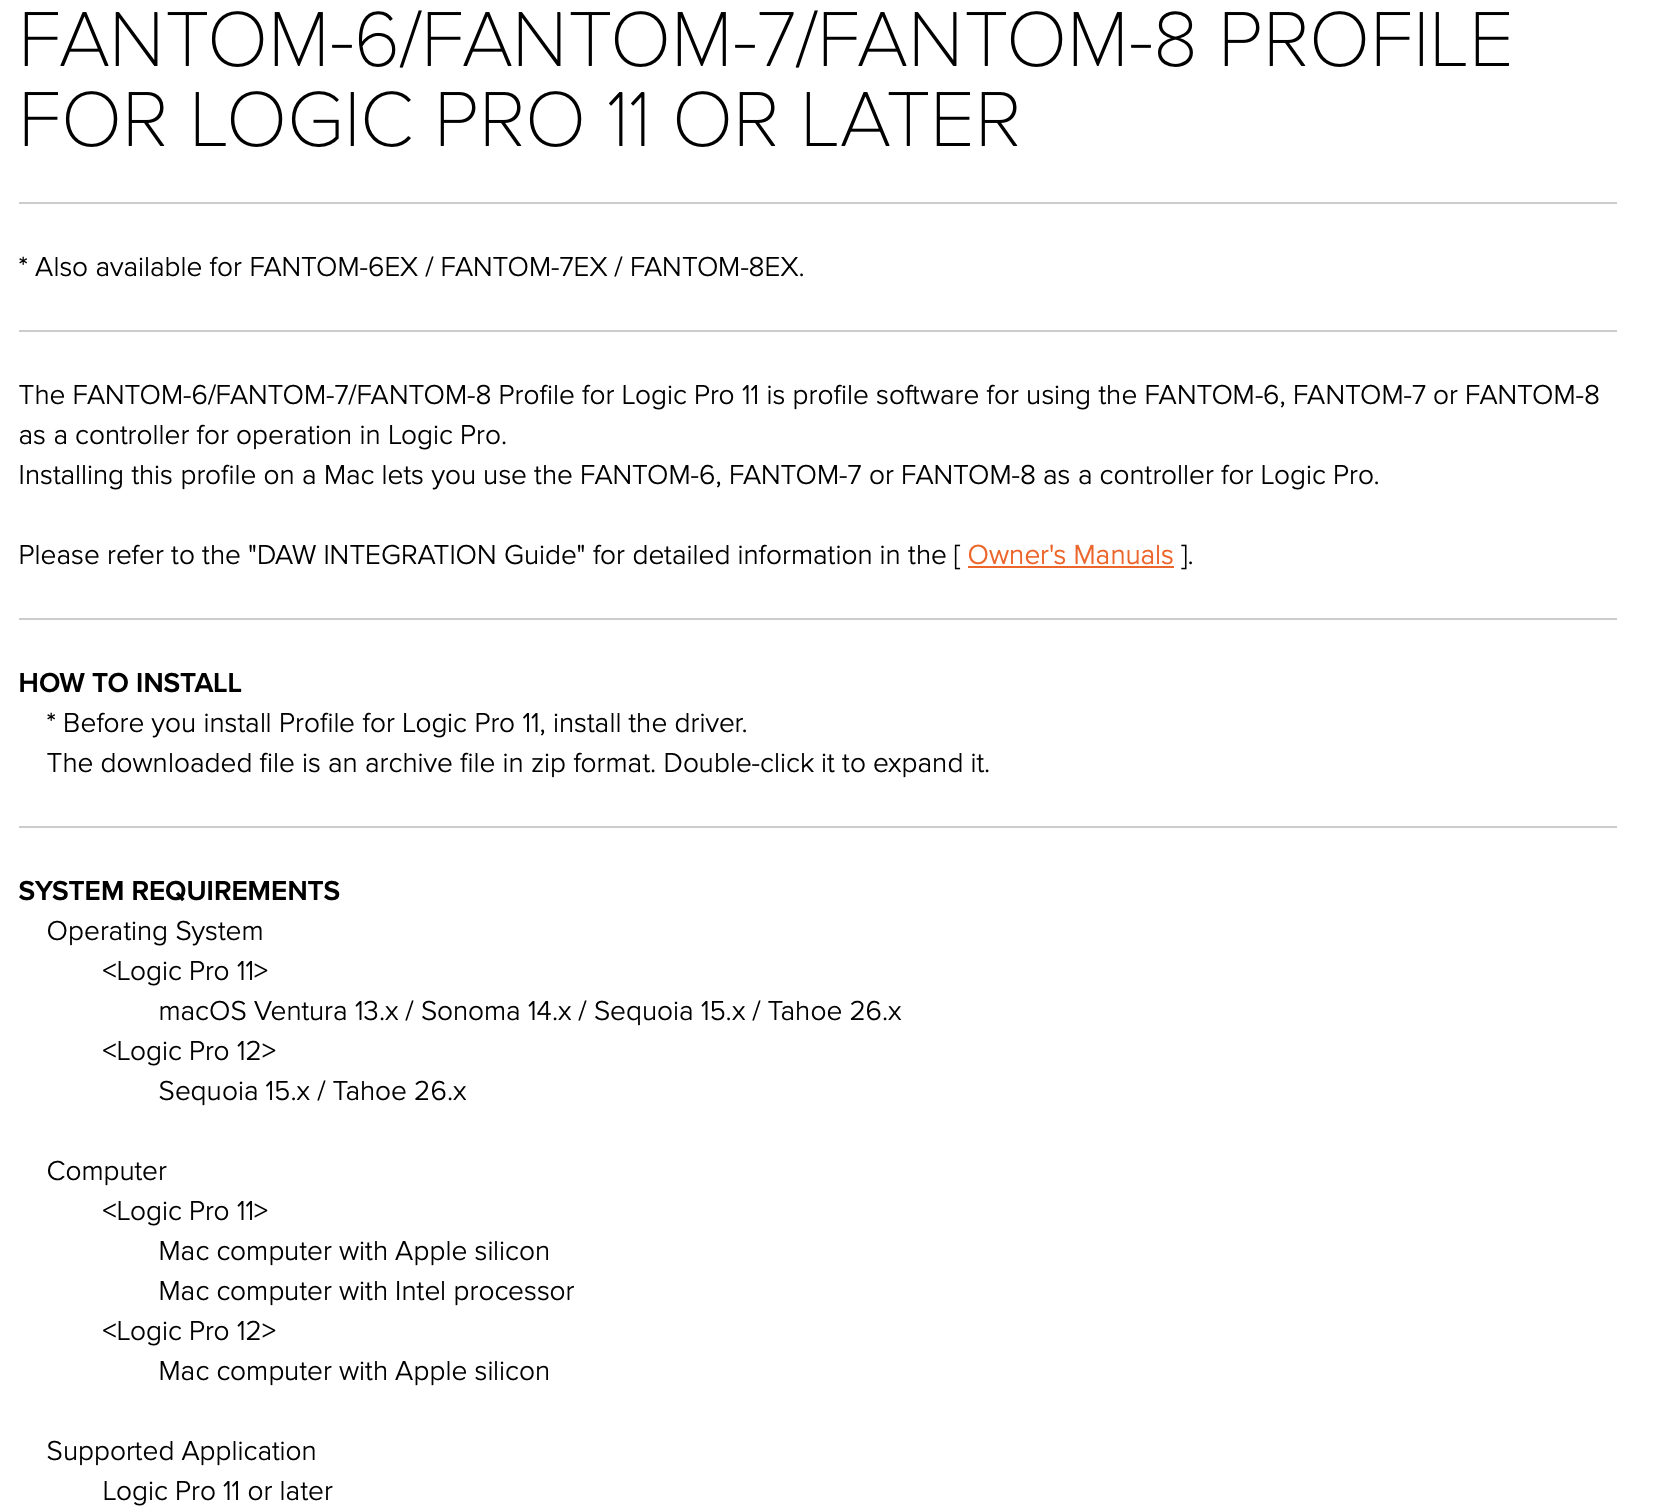Open the Owner's Manuals link
Image resolution: width=1654 pixels, height=1512 pixels.
pos(1069,555)
